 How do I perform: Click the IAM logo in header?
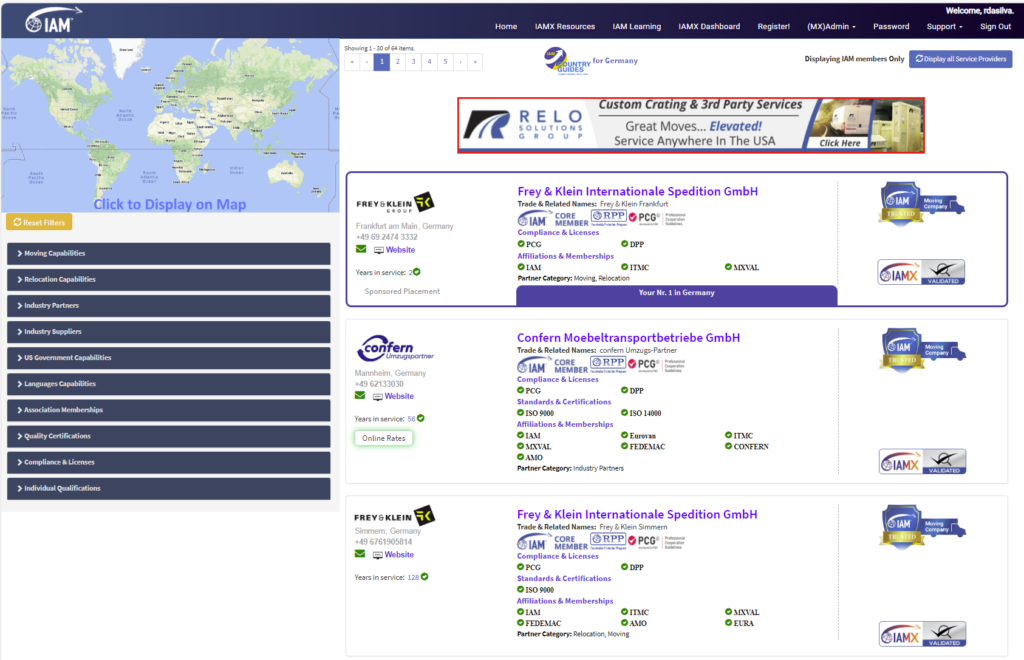[x=52, y=21]
